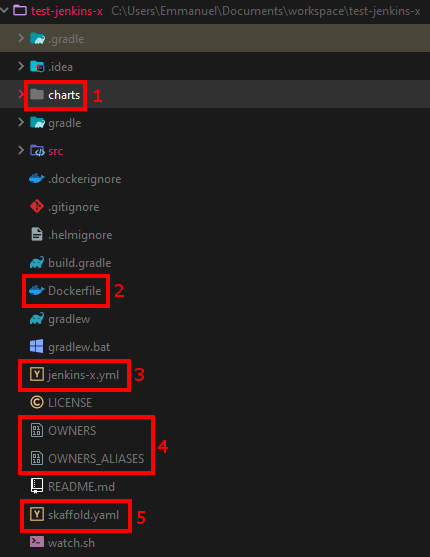430x557 pixels.
Task: Collapse the test-jenkins-x project root
Action: click(x=4, y=10)
